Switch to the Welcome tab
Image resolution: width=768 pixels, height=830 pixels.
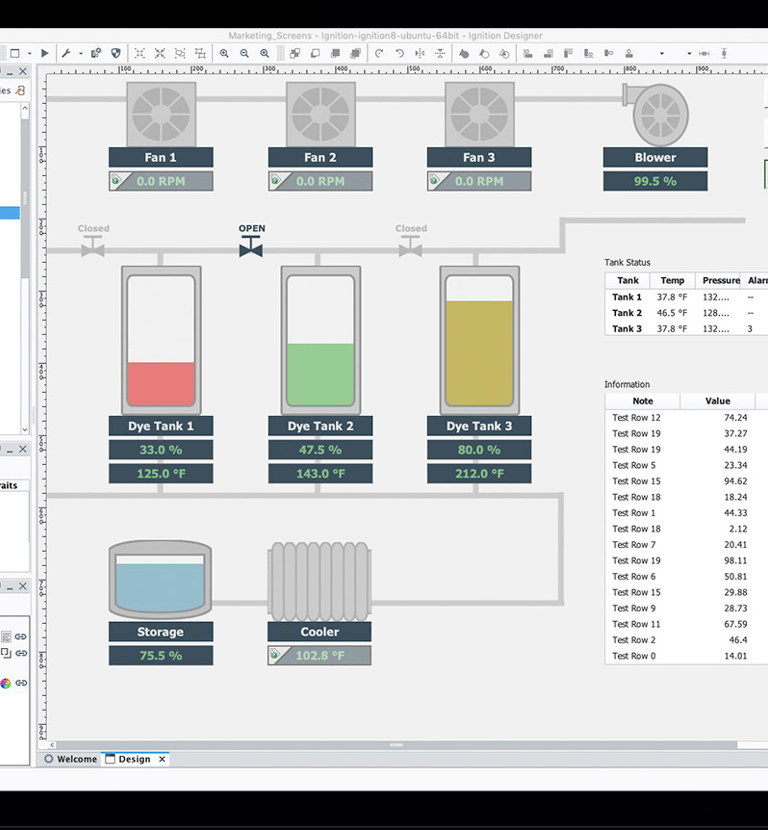(x=76, y=759)
